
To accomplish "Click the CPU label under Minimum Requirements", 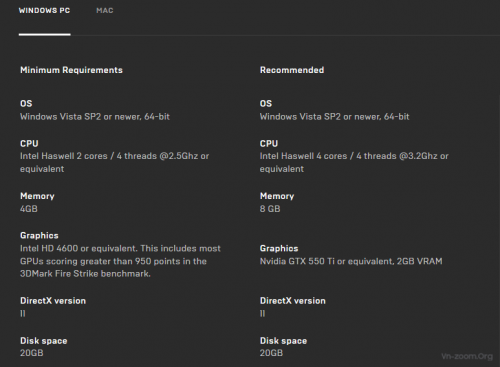I will (29, 144).
